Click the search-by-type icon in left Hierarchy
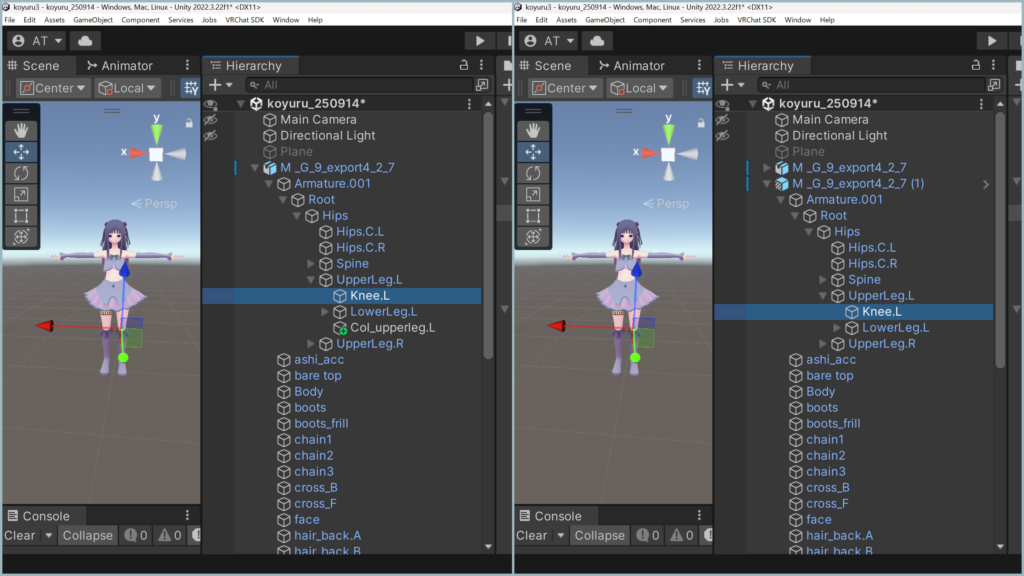The height and width of the screenshot is (576, 1024). click(482, 85)
